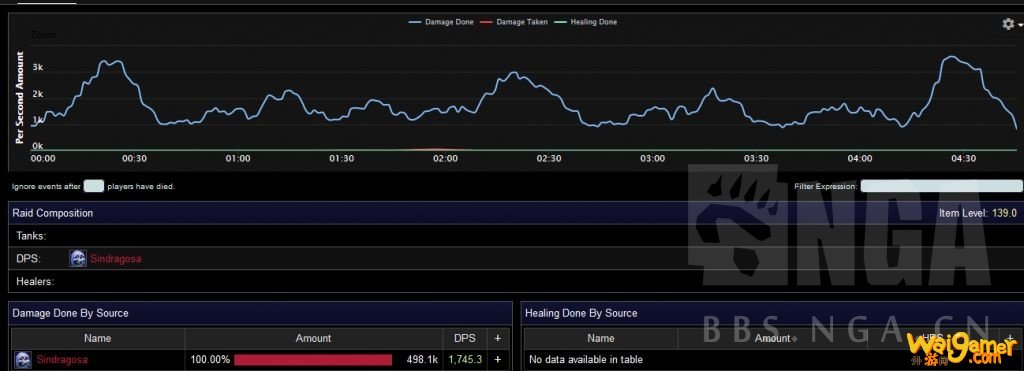Open Sindragosa link in the damage table
The image size is (1024, 371).
click(62, 359)
